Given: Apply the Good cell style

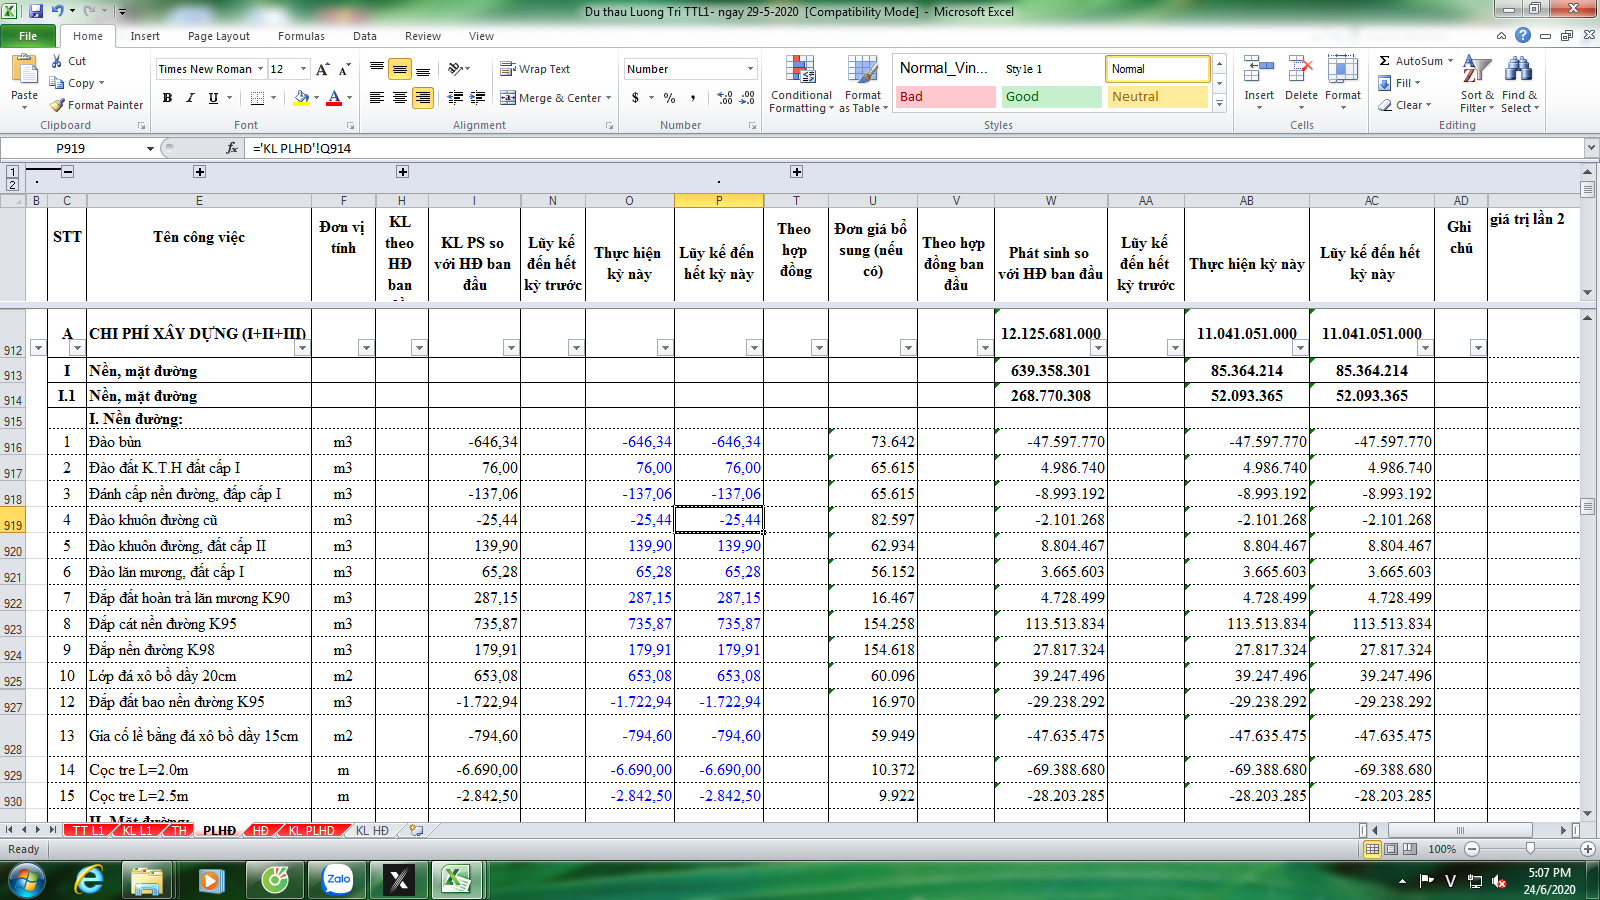Looking at the screenshot, I should (1051, 97).
